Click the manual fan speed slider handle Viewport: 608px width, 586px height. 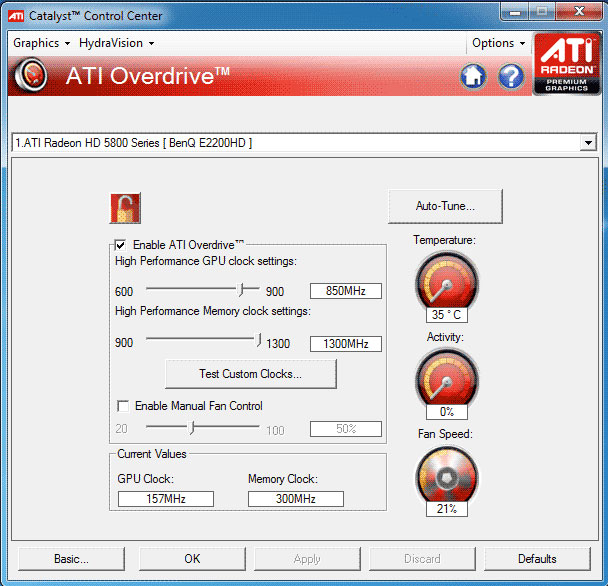click(192, 427)
